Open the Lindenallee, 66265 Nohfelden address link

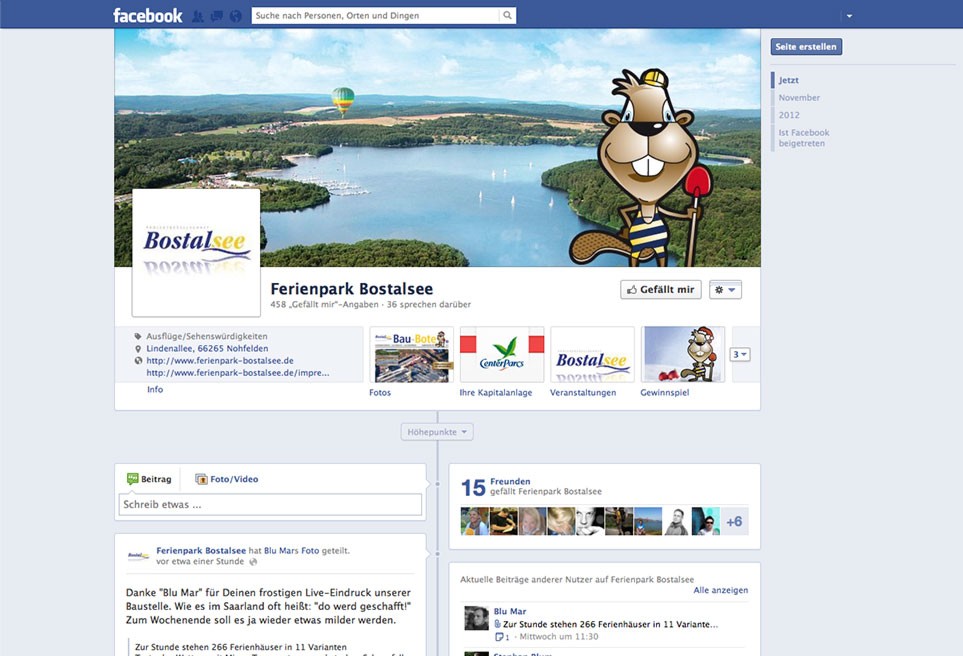click(207, 348)
